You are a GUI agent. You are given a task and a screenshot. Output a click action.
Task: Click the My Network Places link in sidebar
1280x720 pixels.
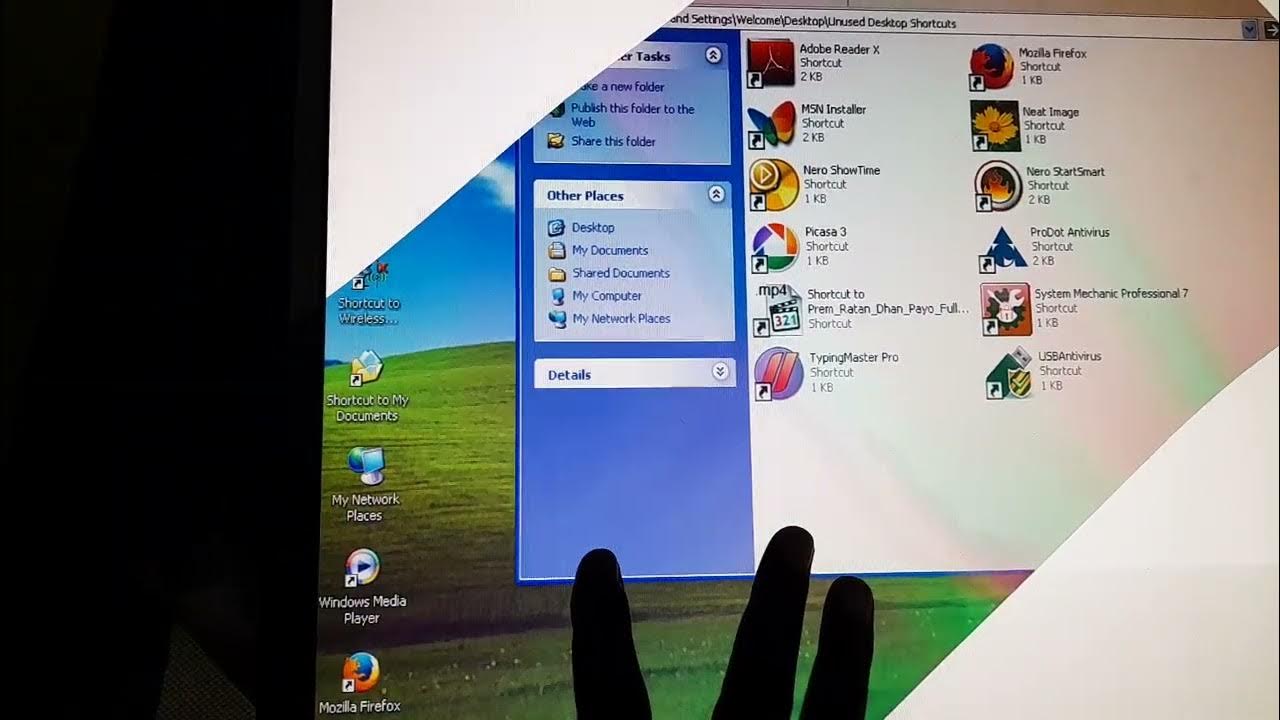(621, 319)
